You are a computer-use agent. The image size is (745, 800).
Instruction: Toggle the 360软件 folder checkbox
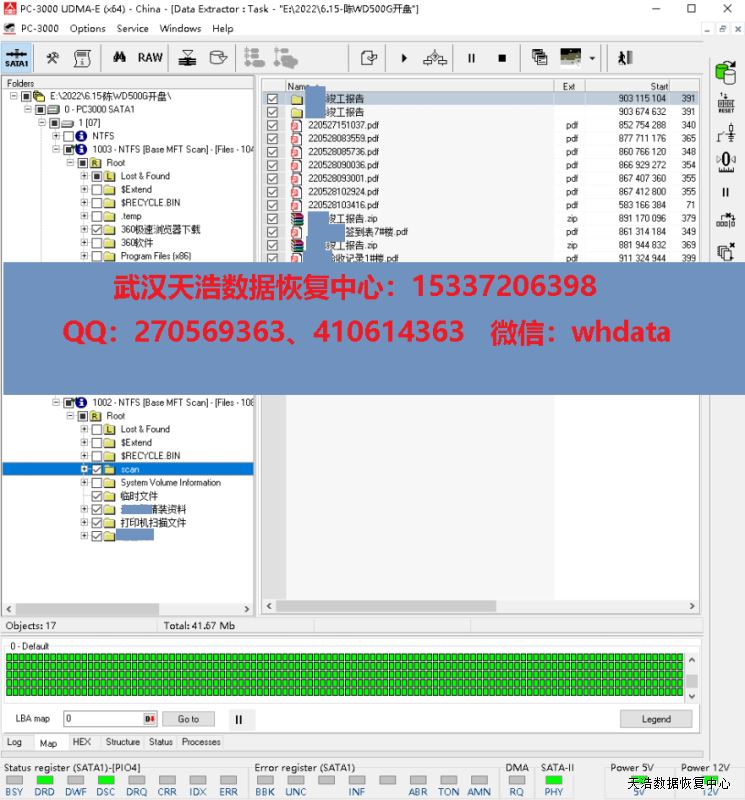coord(97,243)
